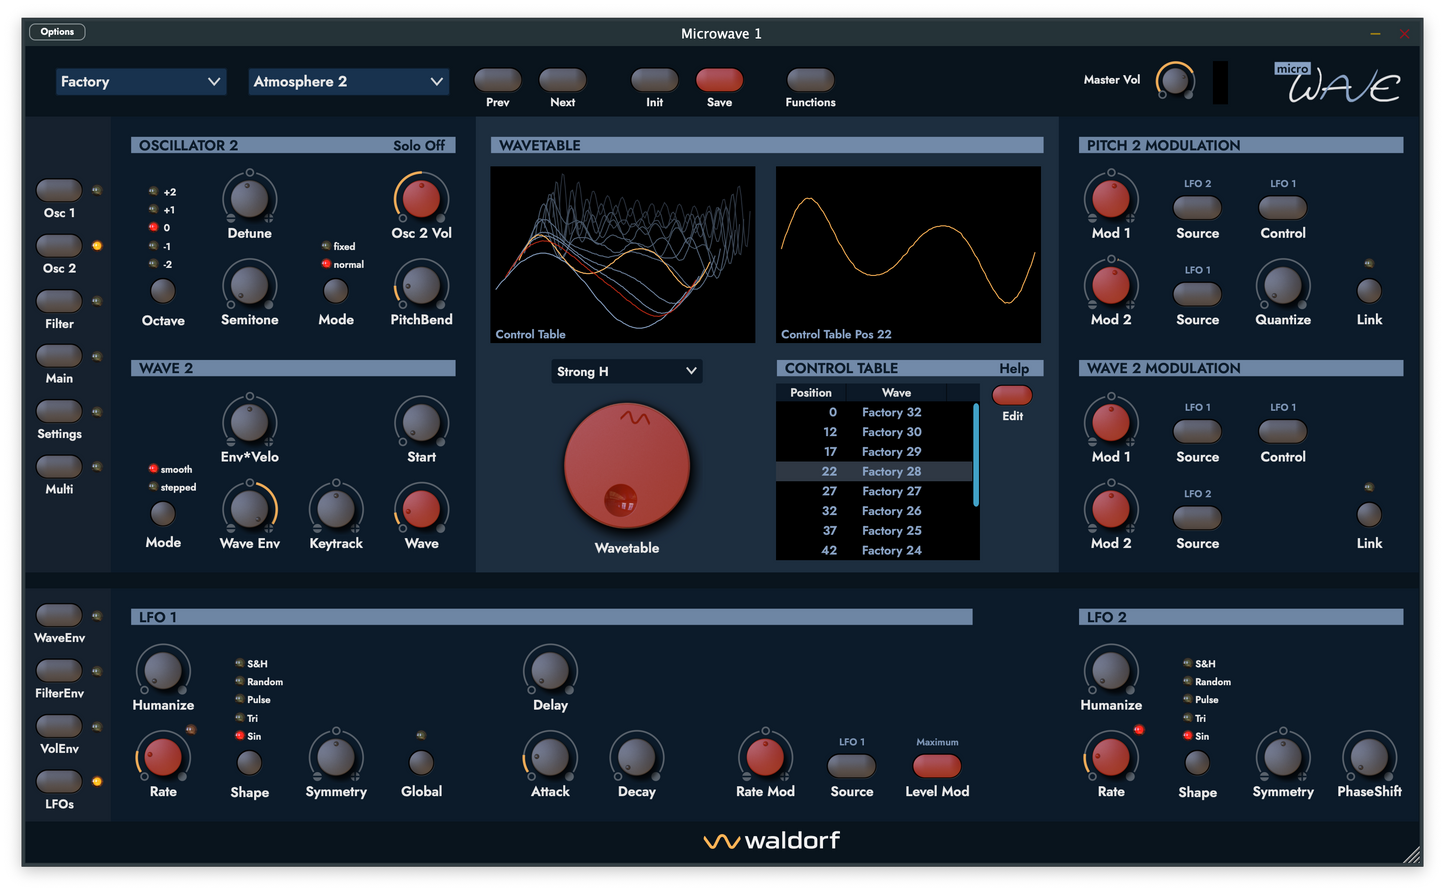
Task: Select the Sin waveform for LFO 1
Action: click(239, 736)
